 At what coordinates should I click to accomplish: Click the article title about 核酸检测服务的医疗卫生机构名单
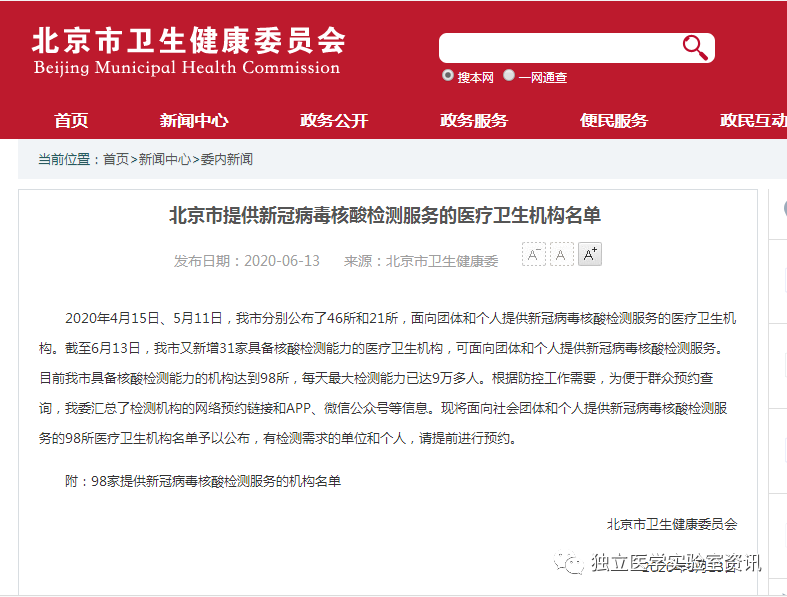point(384,215)
